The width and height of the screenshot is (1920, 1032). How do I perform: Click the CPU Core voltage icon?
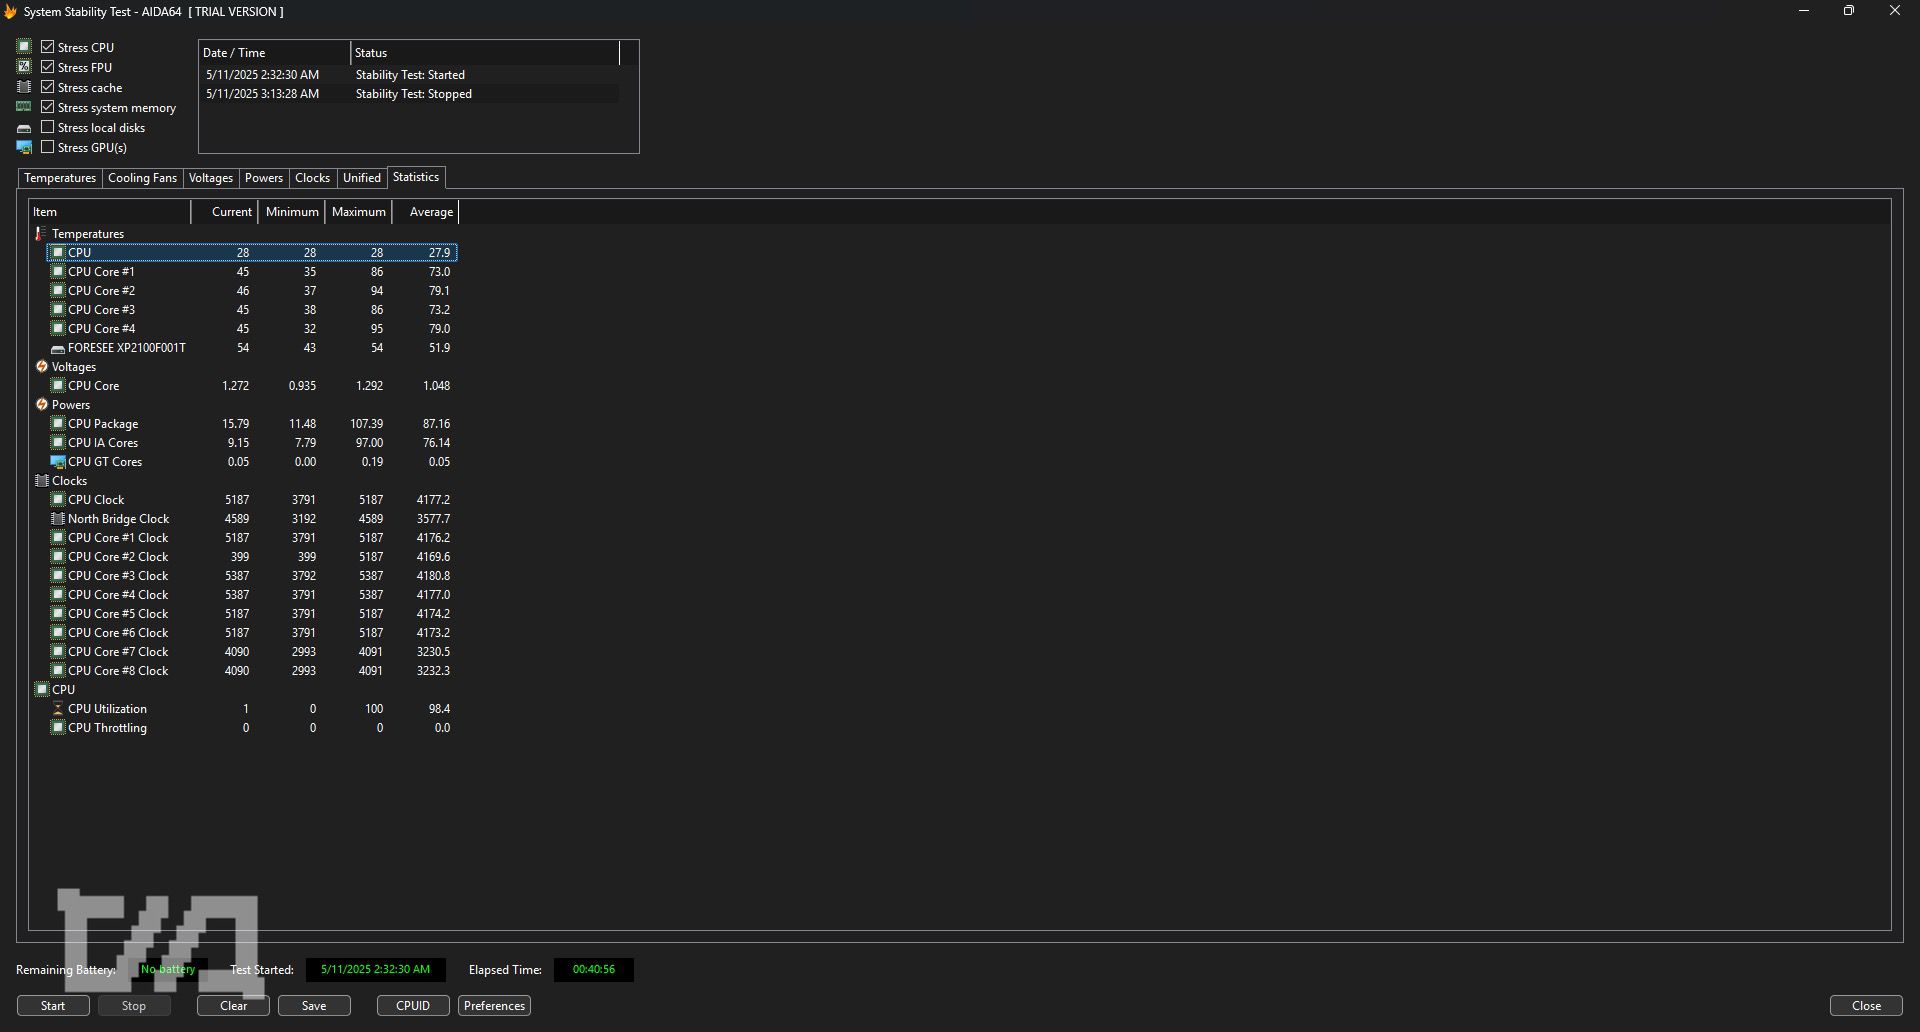58,385
